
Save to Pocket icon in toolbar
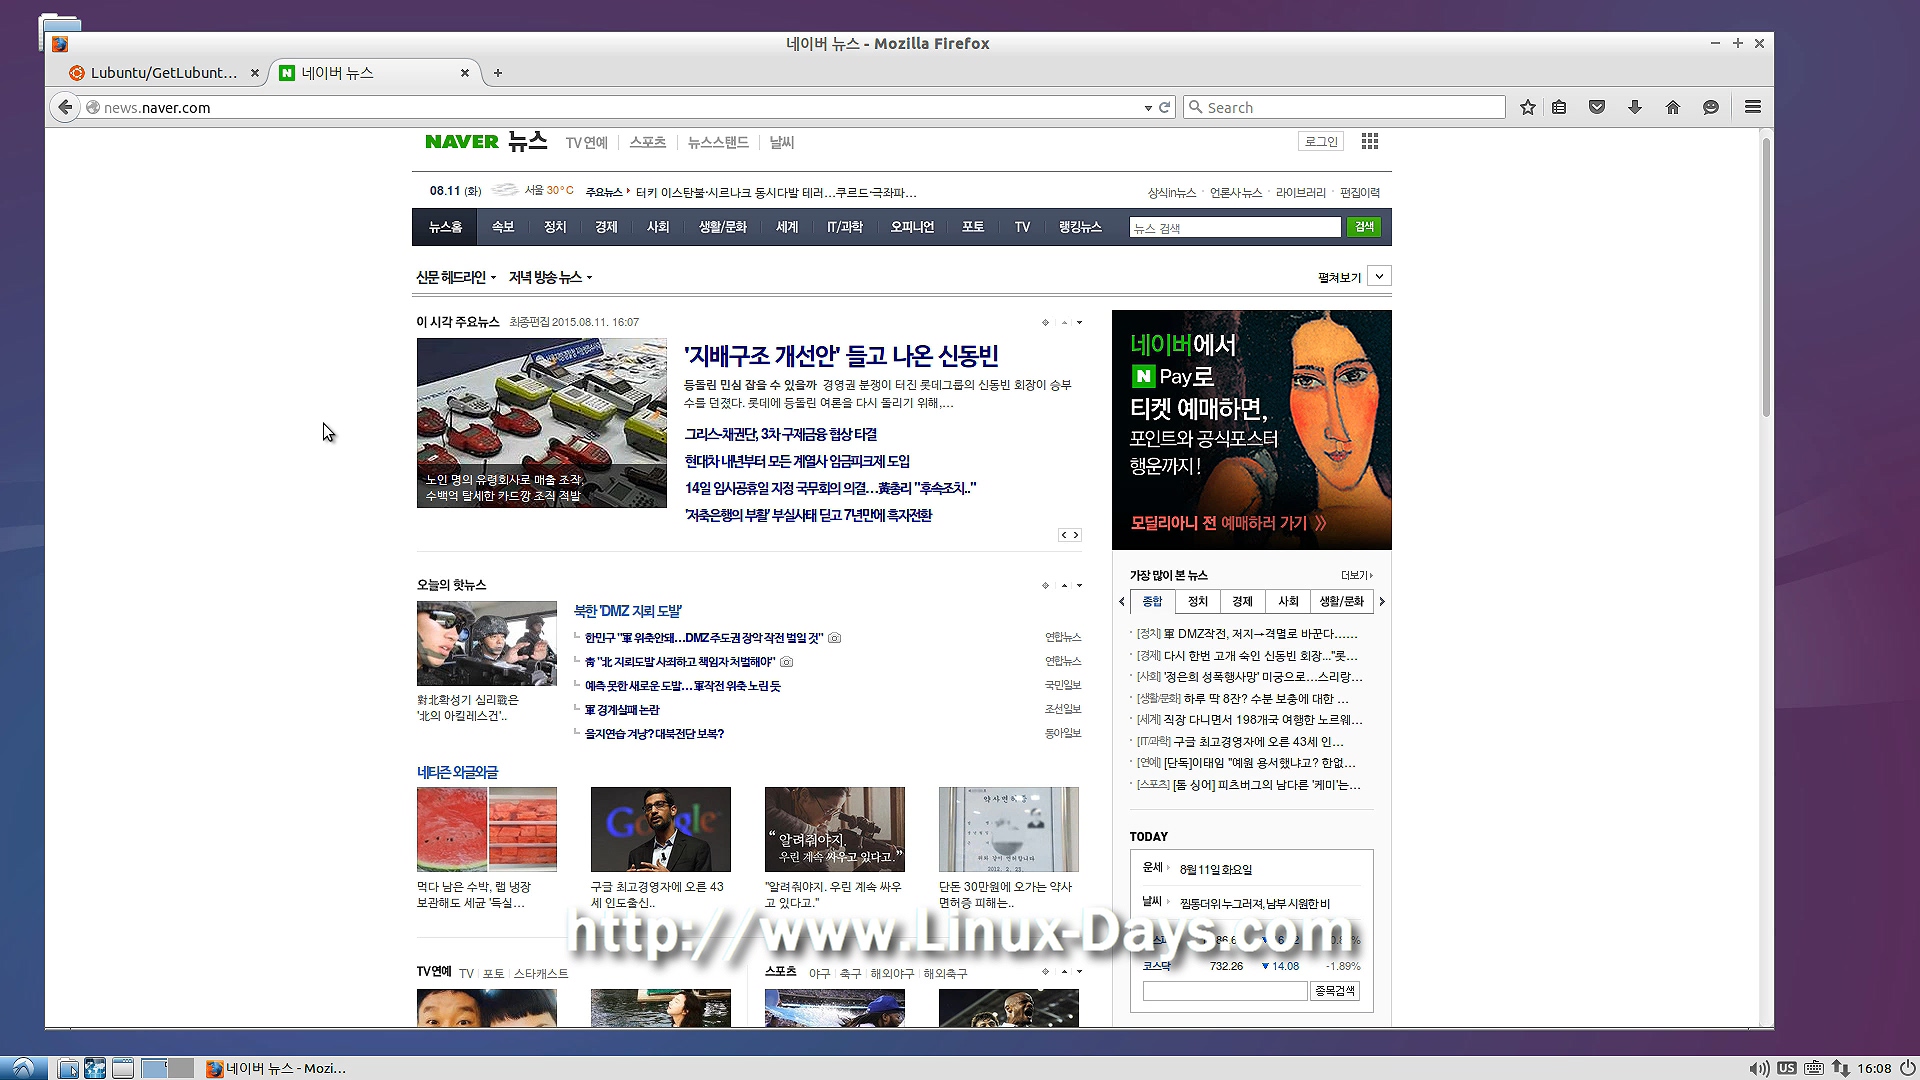1597,107
